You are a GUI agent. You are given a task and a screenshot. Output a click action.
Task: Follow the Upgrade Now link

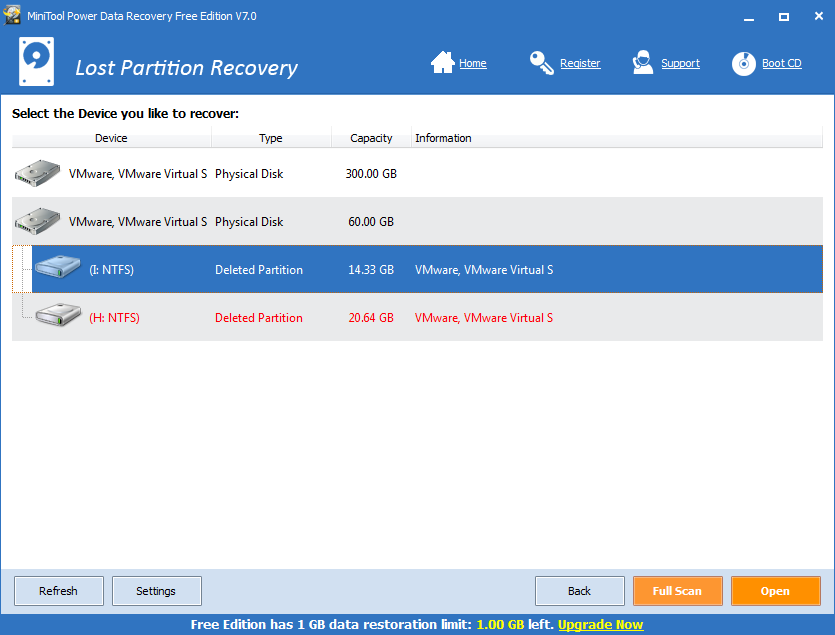tap(600, 624)
